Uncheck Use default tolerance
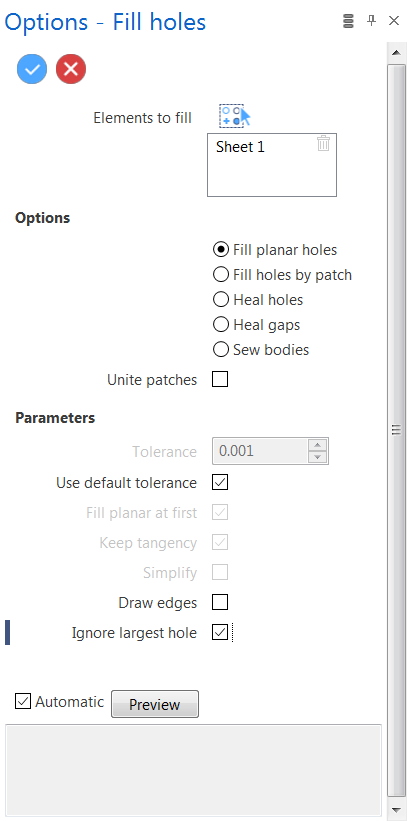407x821 pixels. point(220,482)
